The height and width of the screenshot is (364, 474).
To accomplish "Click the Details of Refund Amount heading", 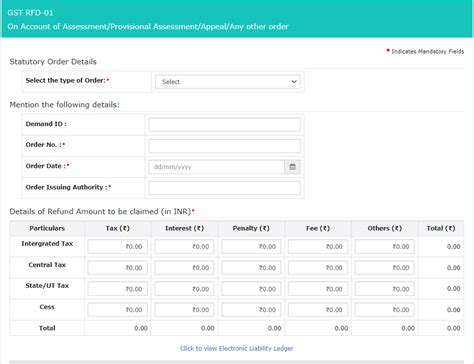I will (x=100, y=212).
